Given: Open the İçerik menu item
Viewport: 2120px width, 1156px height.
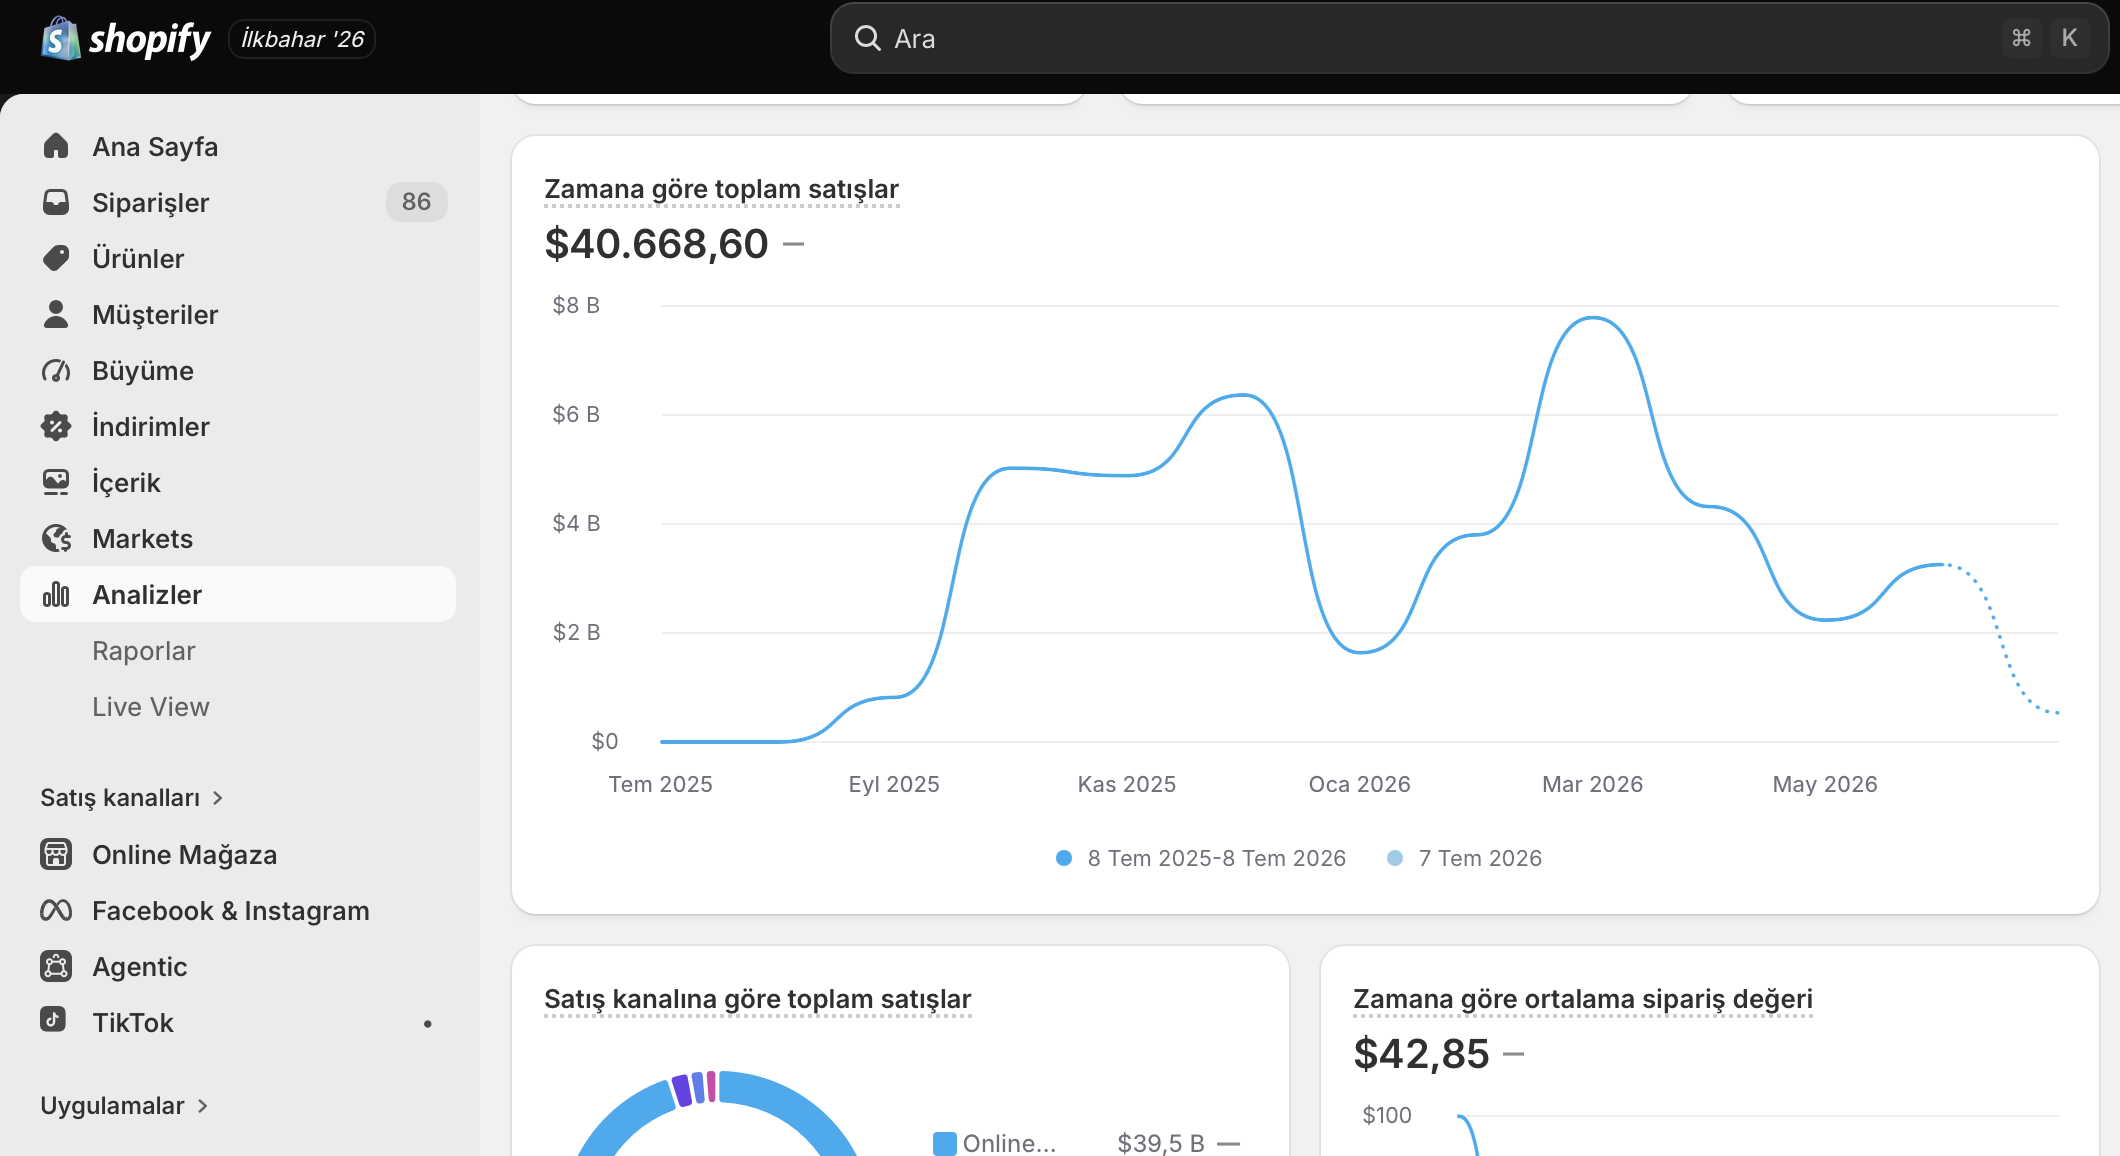Looking at the screenshot, I should [238, 482].
